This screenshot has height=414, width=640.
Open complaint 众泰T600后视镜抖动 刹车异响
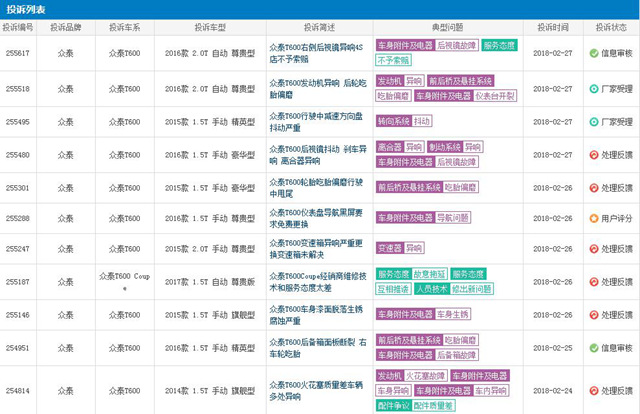click(318, 155)
